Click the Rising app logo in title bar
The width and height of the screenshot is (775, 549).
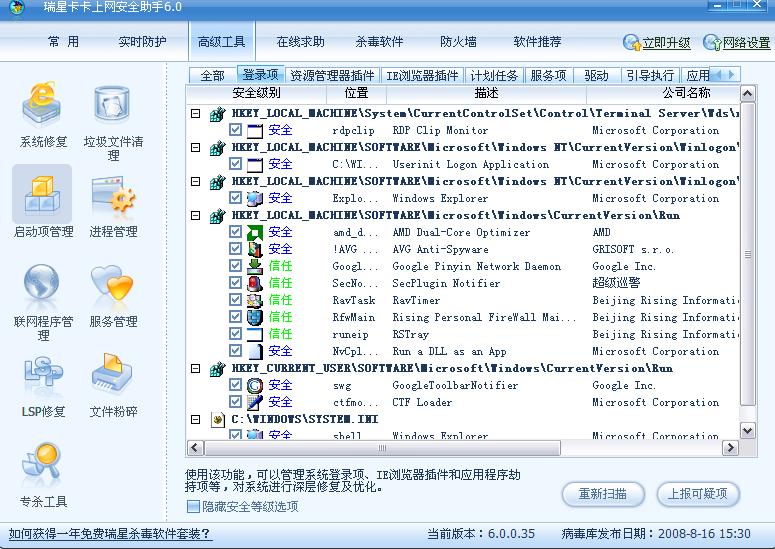[x=16, y=7]
